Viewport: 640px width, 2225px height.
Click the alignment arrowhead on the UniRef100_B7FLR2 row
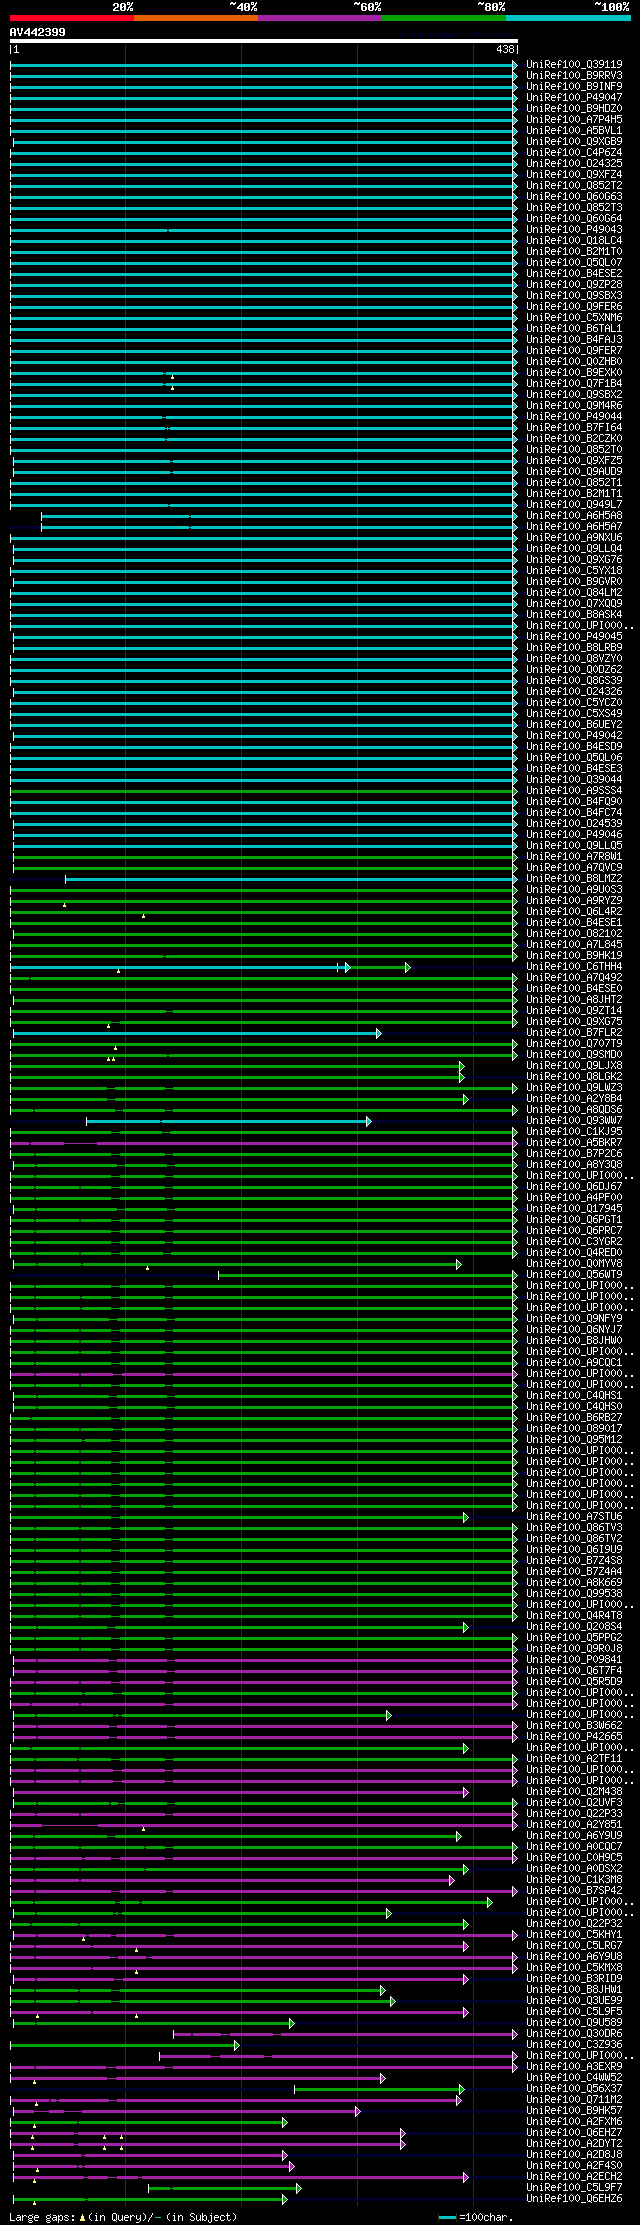point(378,1033)
